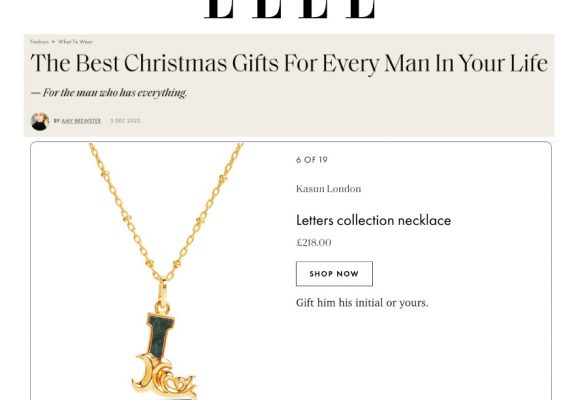
Task: Open the Letters collection necklace title
Action: [x=374, y=221]
